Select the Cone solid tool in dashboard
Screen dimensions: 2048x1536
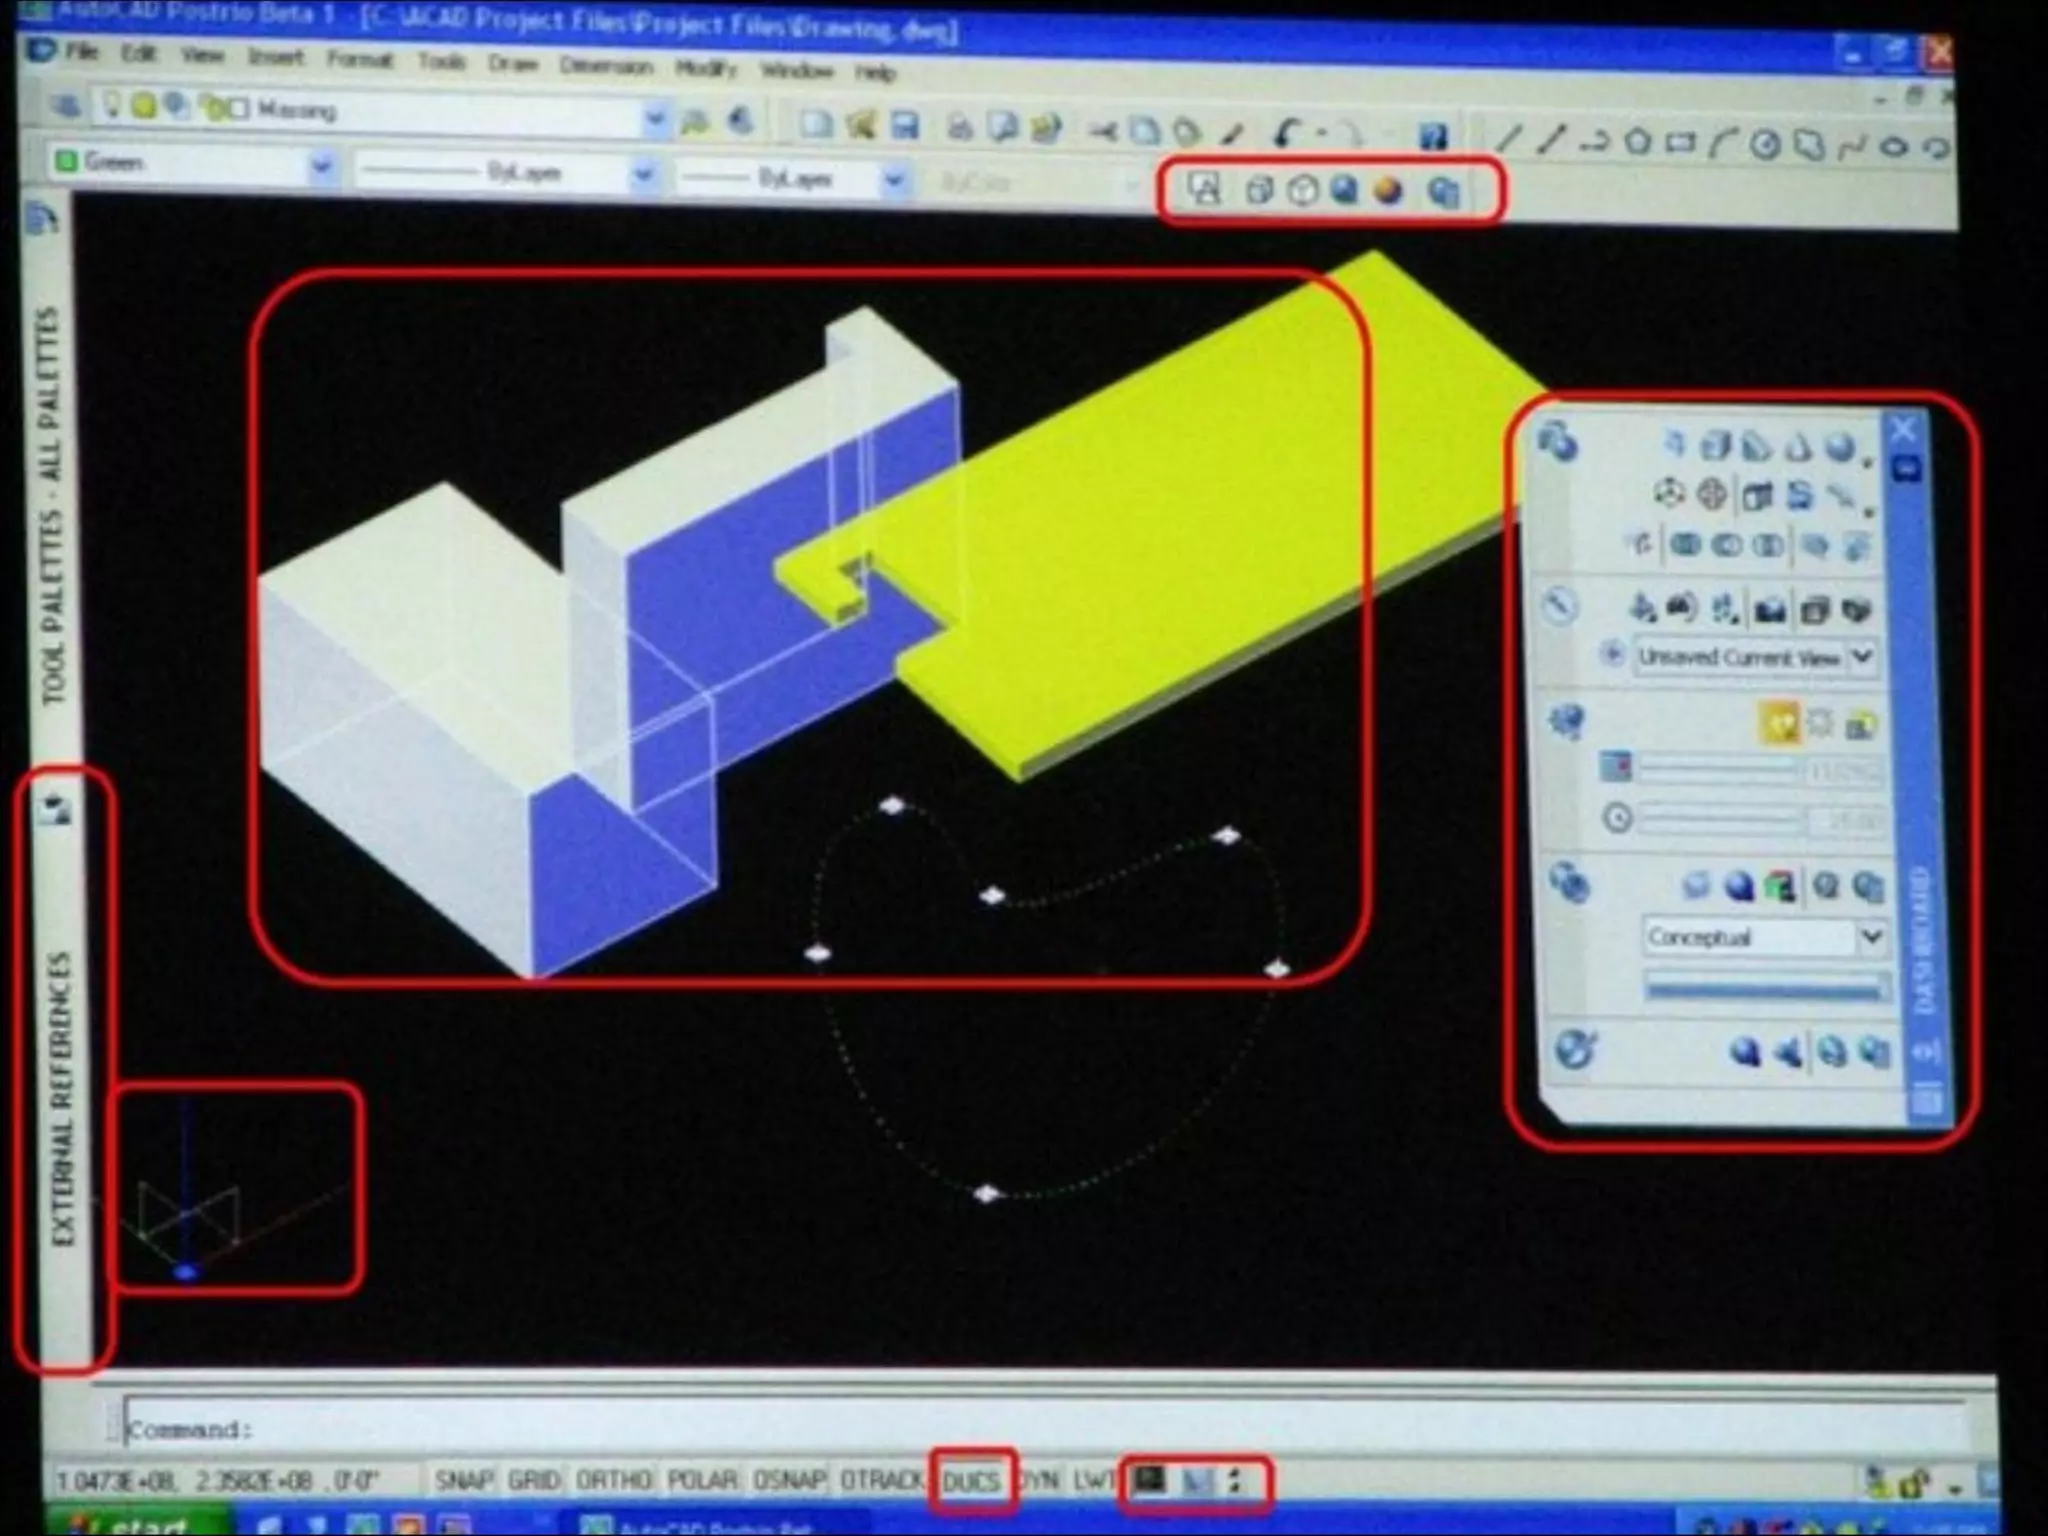1798,447
